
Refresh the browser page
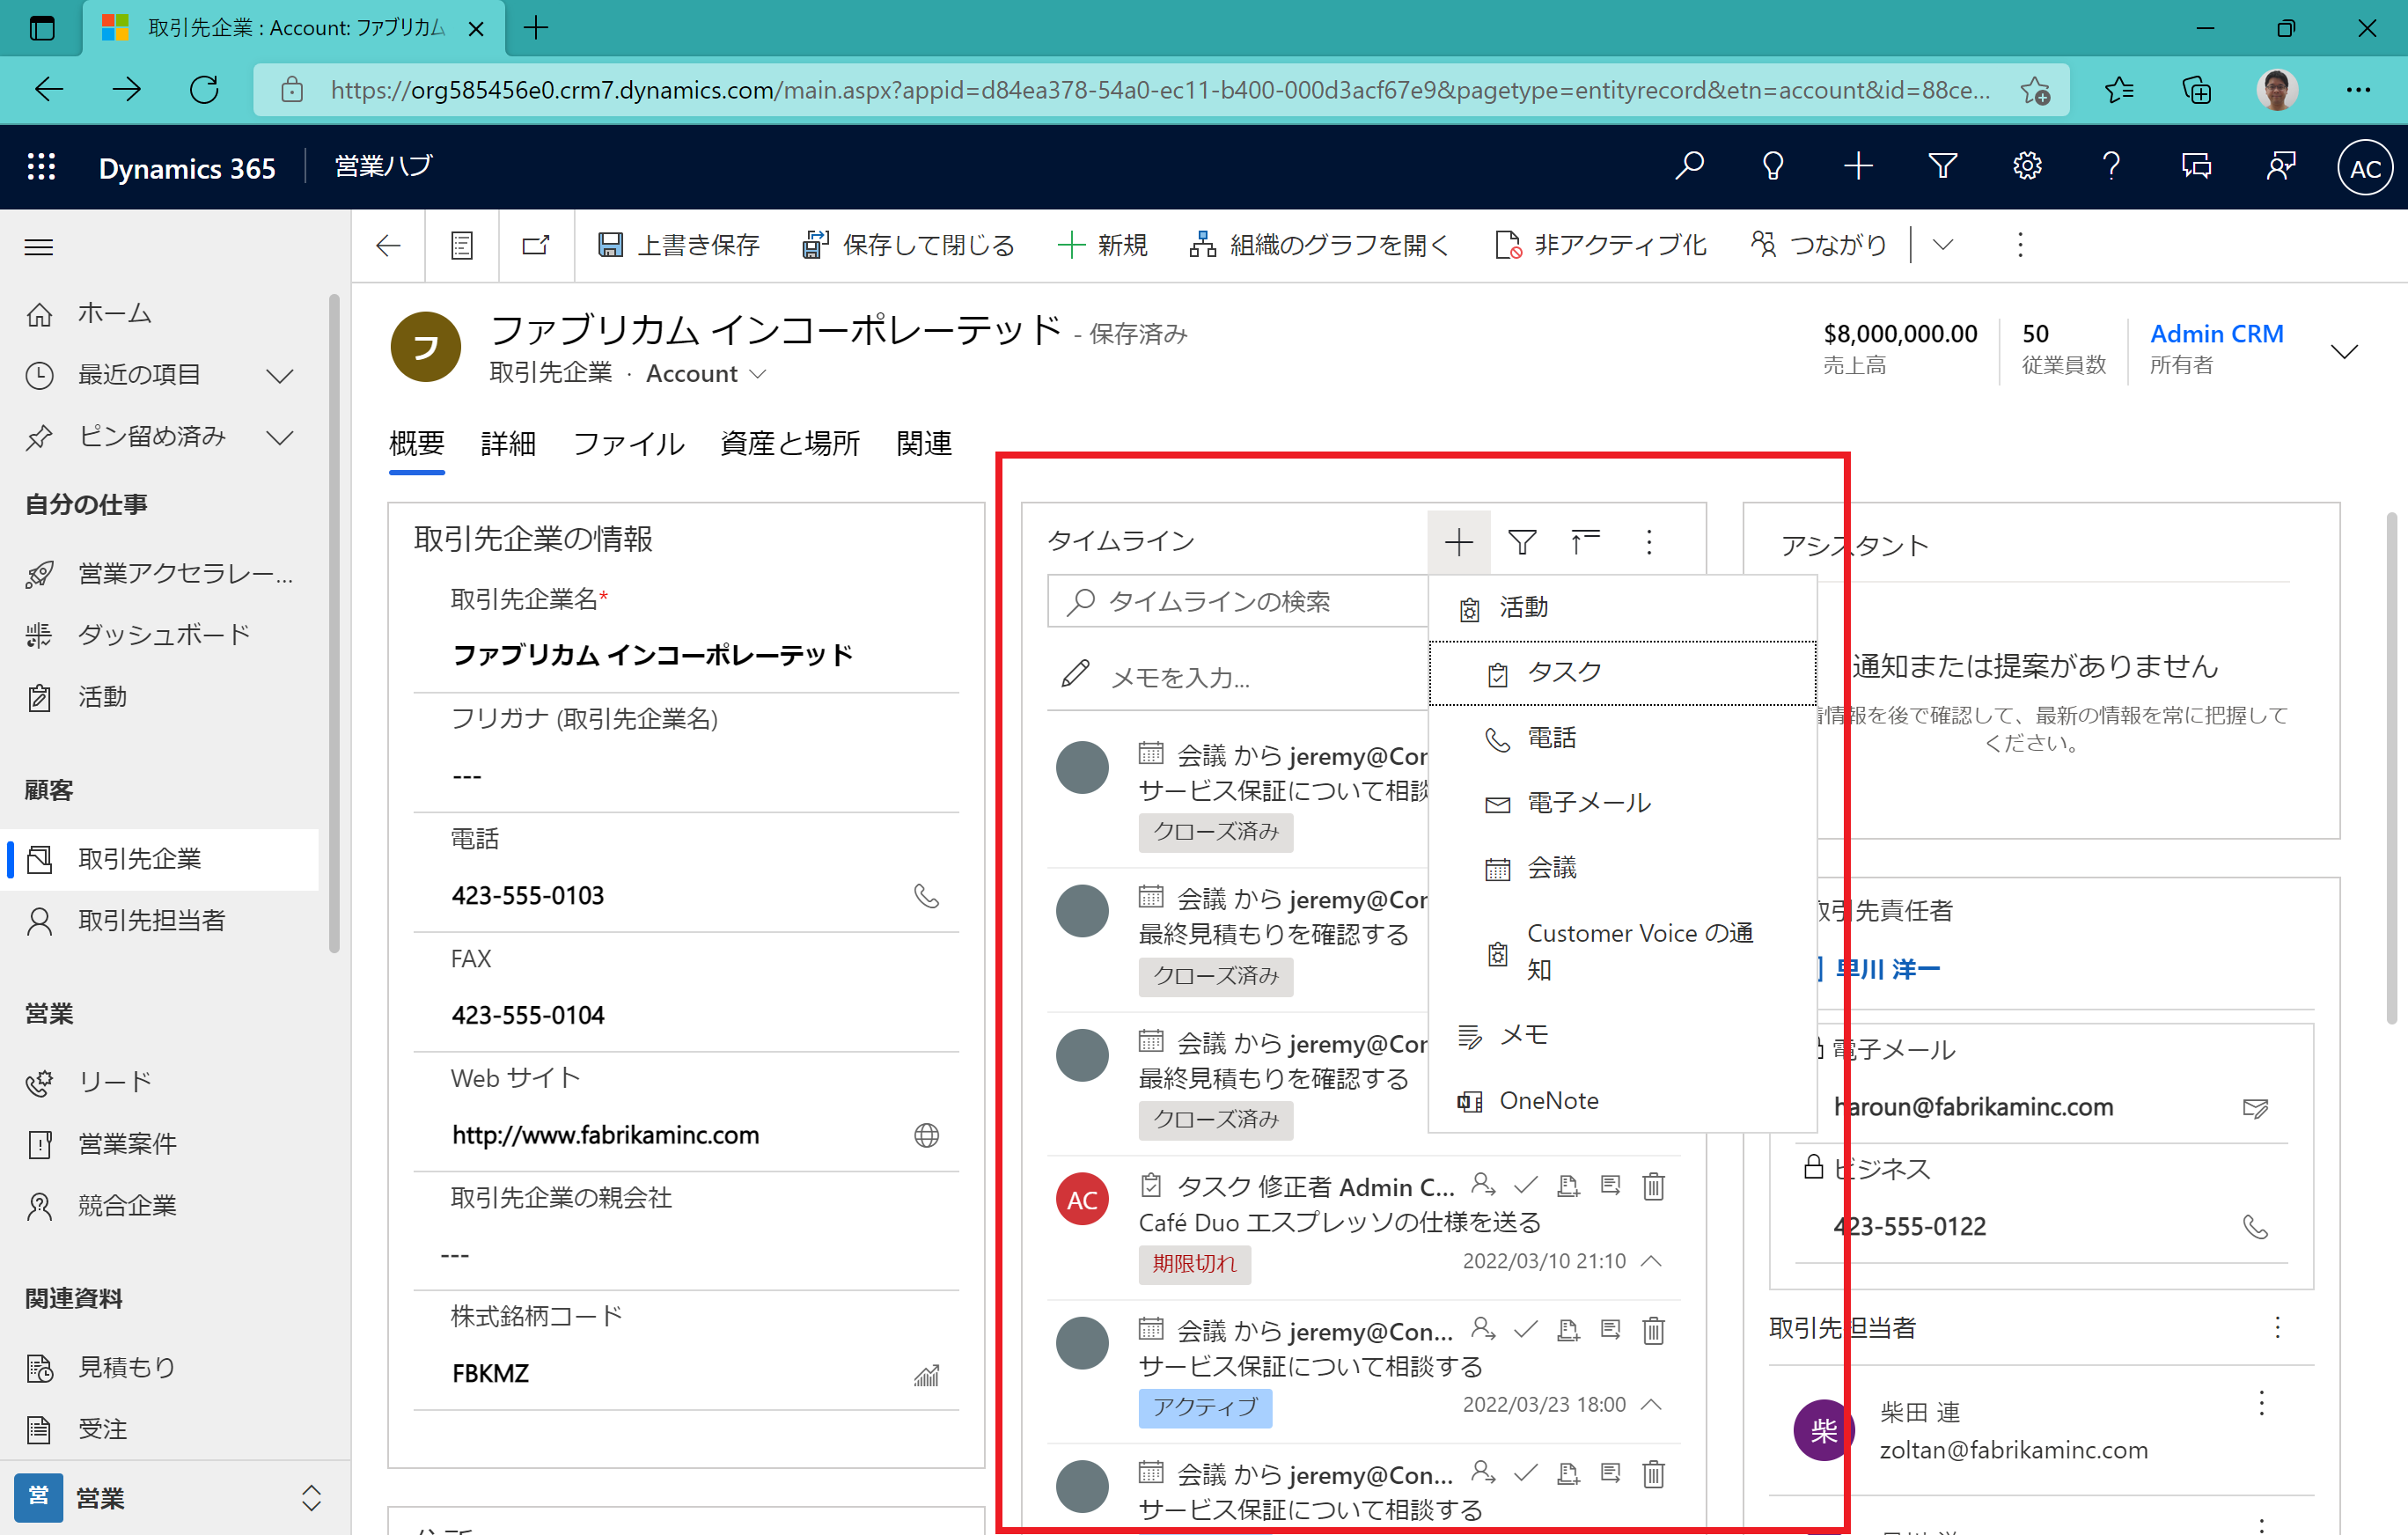pos(204,90)
